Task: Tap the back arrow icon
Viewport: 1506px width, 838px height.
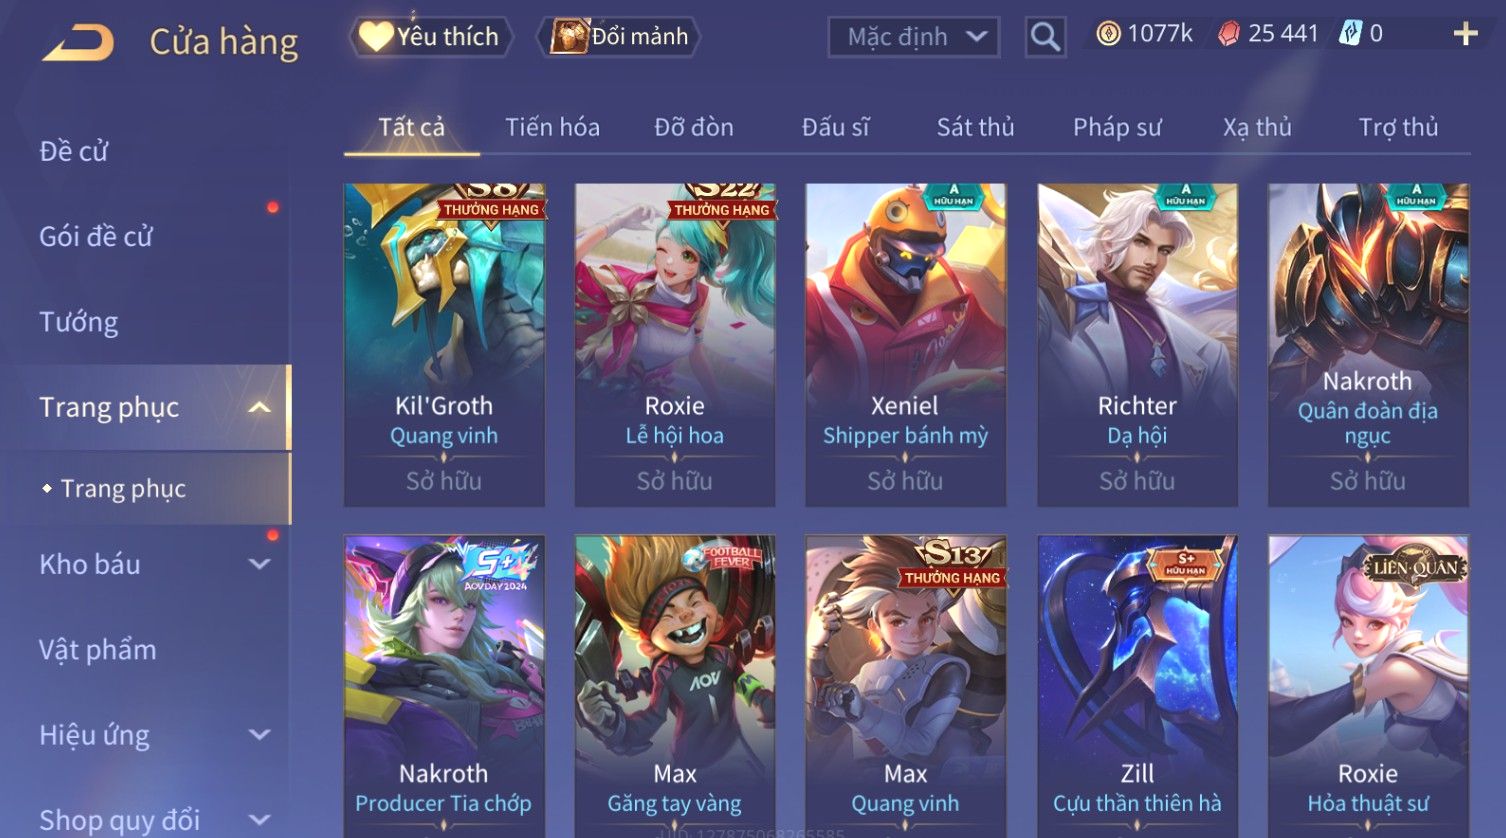Action: click(77, 43)
